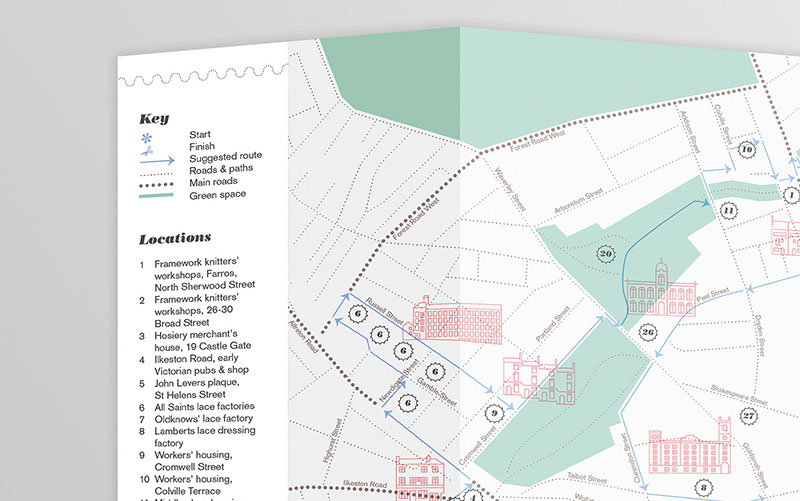Click the Finish scissors symbol in the Key
This screenshot has height=501, width=800.
click(x=149, y=146)
